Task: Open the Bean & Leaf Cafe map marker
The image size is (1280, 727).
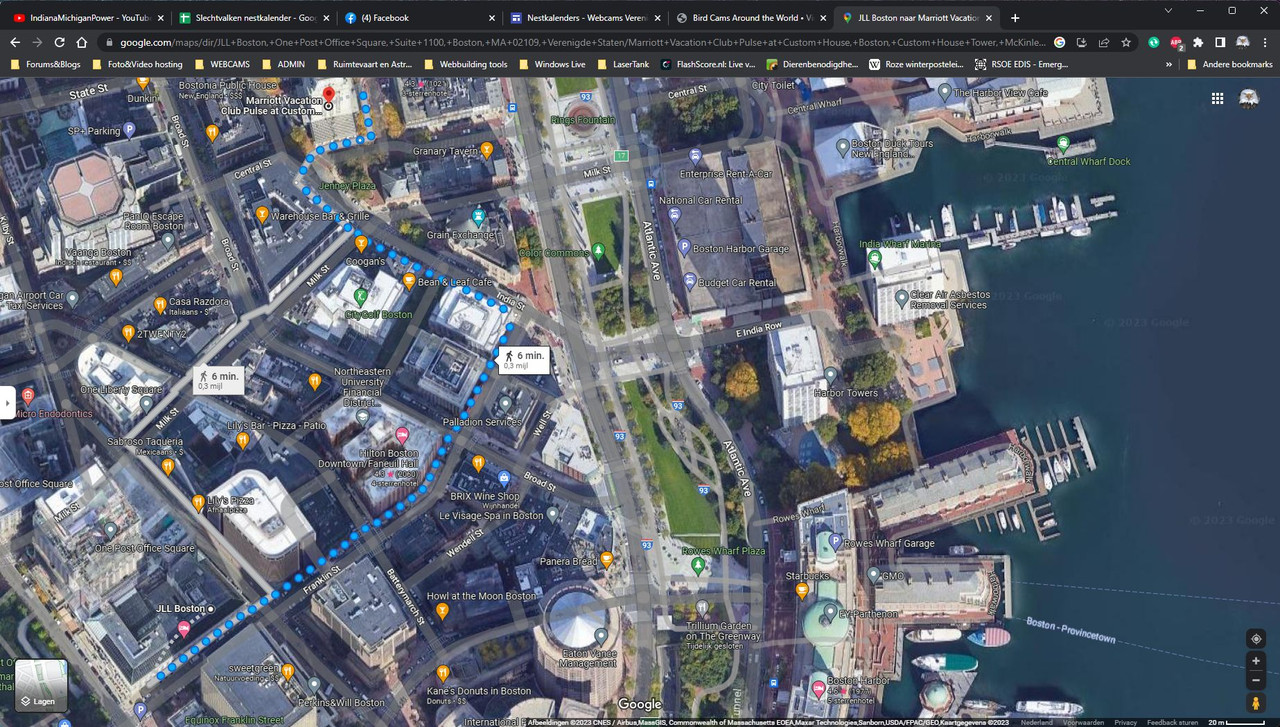Action: (x=409, y=282)
